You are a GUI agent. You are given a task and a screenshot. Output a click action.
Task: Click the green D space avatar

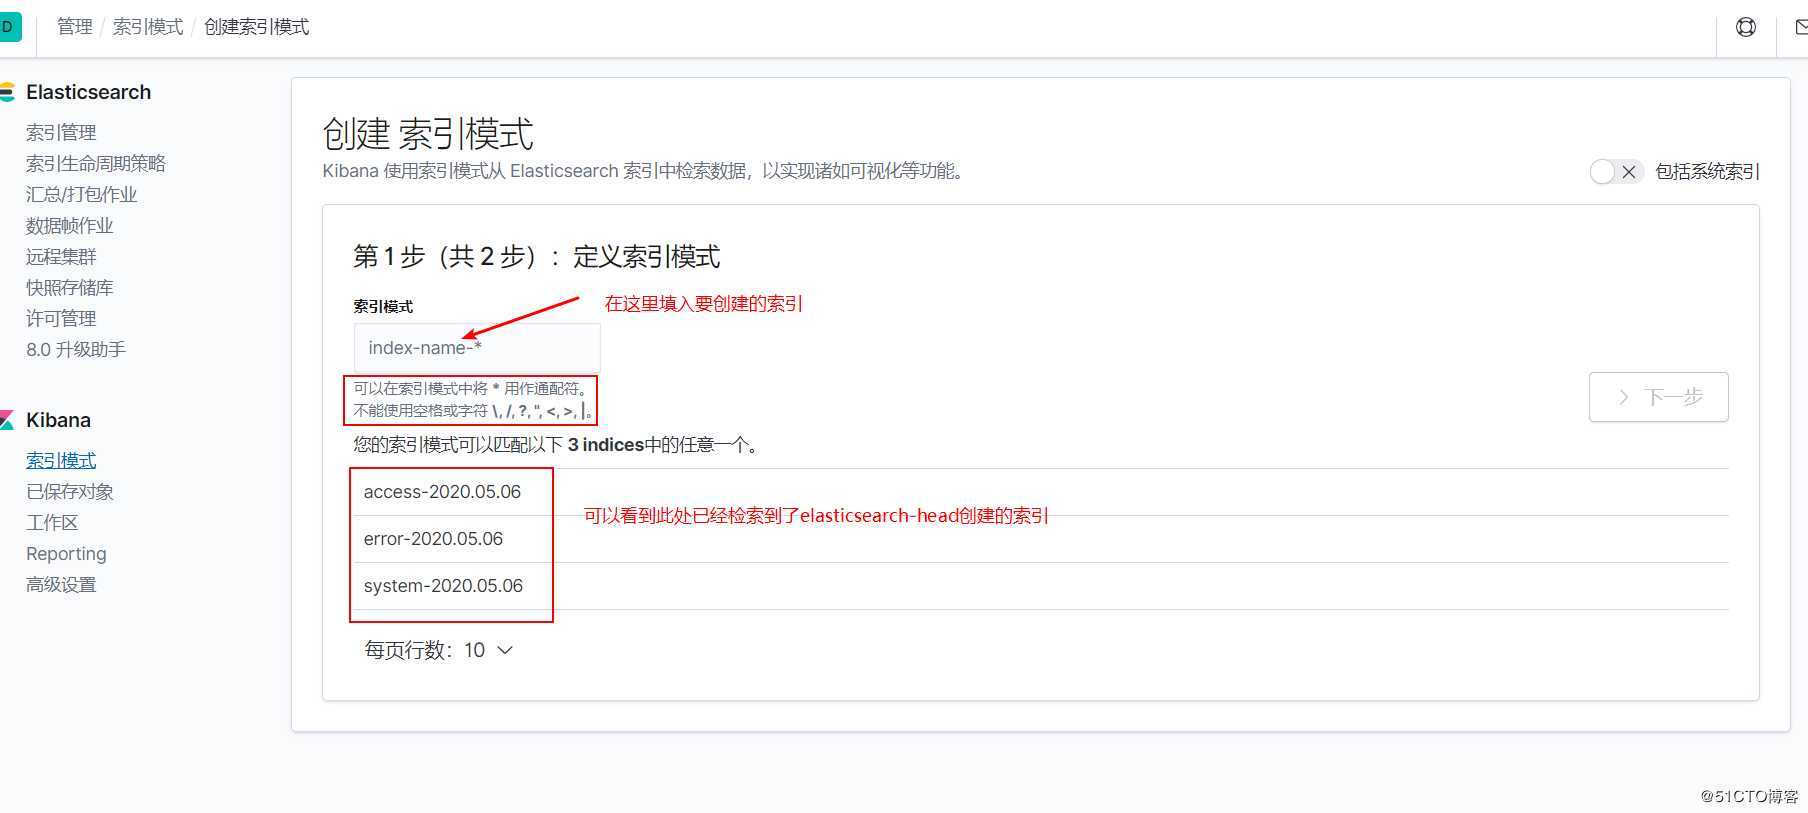pyautogui.click(x=9, y=27)
